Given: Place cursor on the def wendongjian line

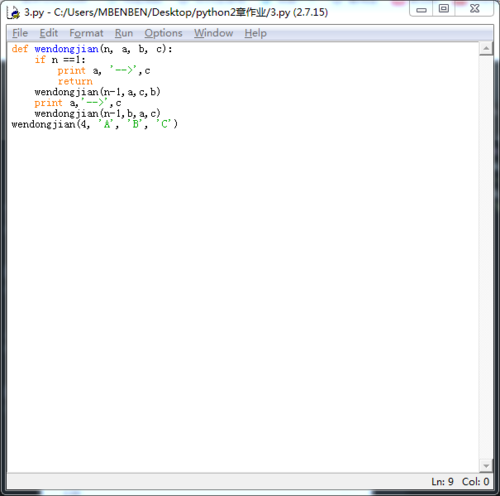Looking at the screenshot, I should [92, 49].
